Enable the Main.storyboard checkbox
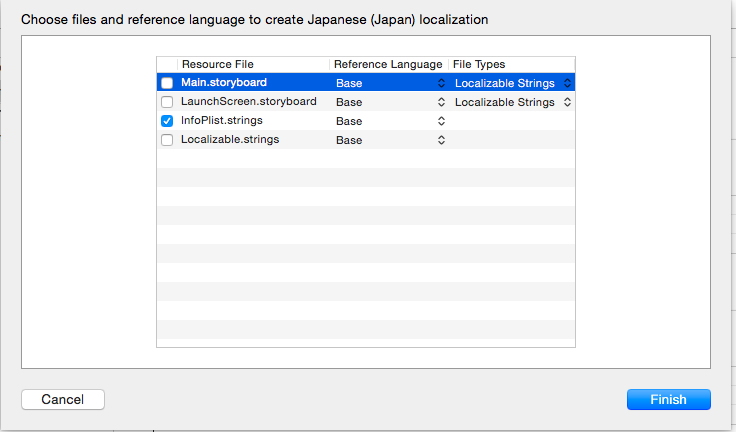The image size is (736, 432). pos(167,83)
